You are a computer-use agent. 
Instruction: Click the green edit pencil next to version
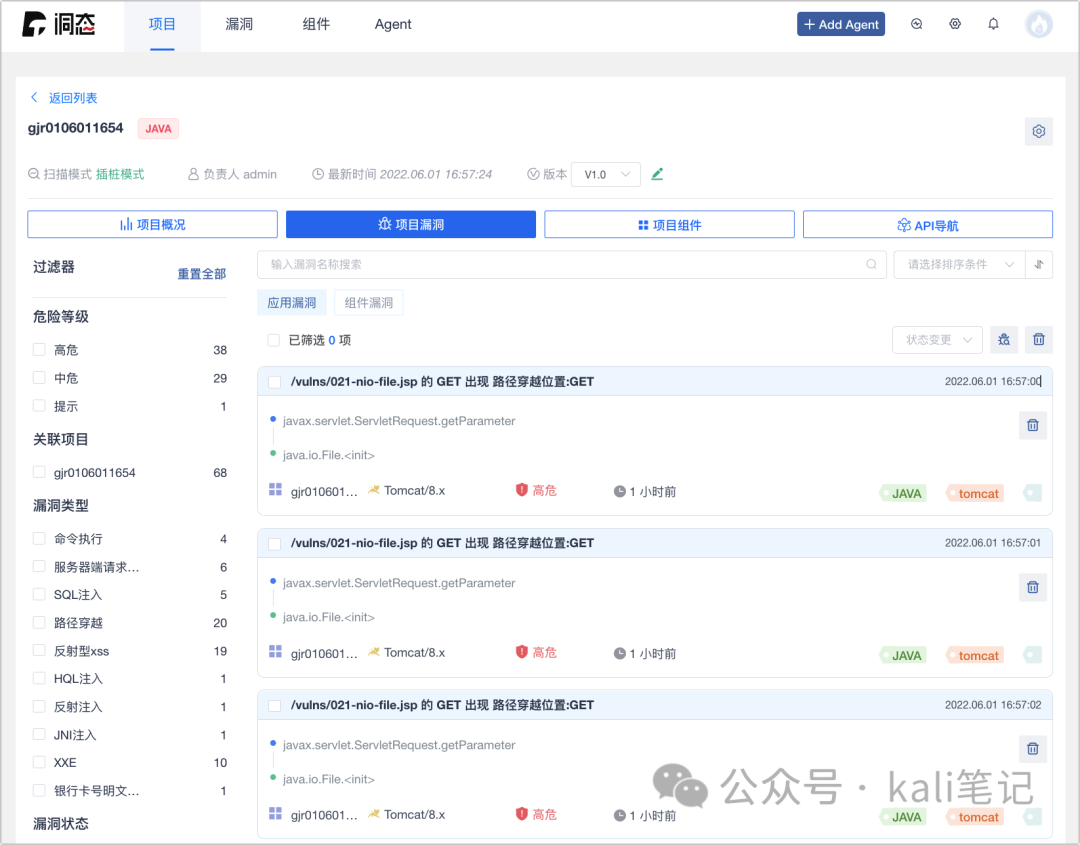[x=657, y=174]
